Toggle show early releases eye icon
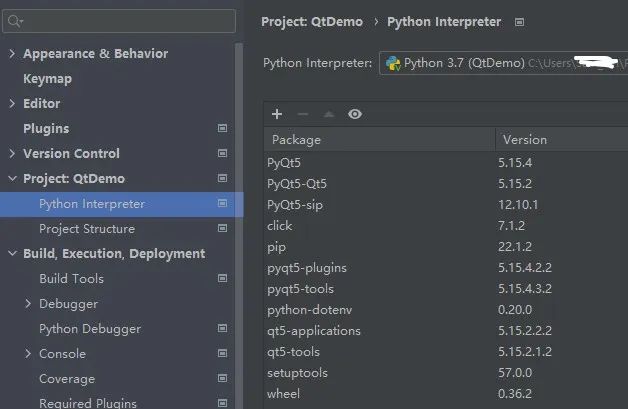 point(354,115)
